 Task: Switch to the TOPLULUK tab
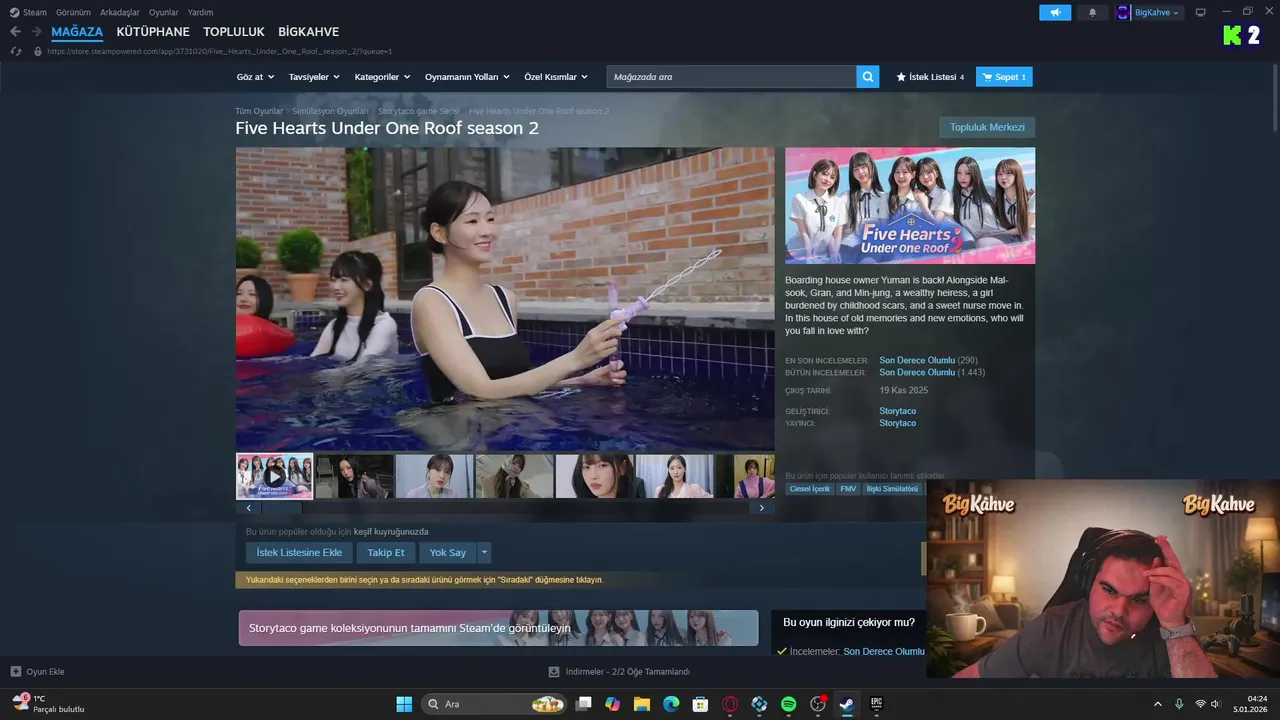[234, 32]
